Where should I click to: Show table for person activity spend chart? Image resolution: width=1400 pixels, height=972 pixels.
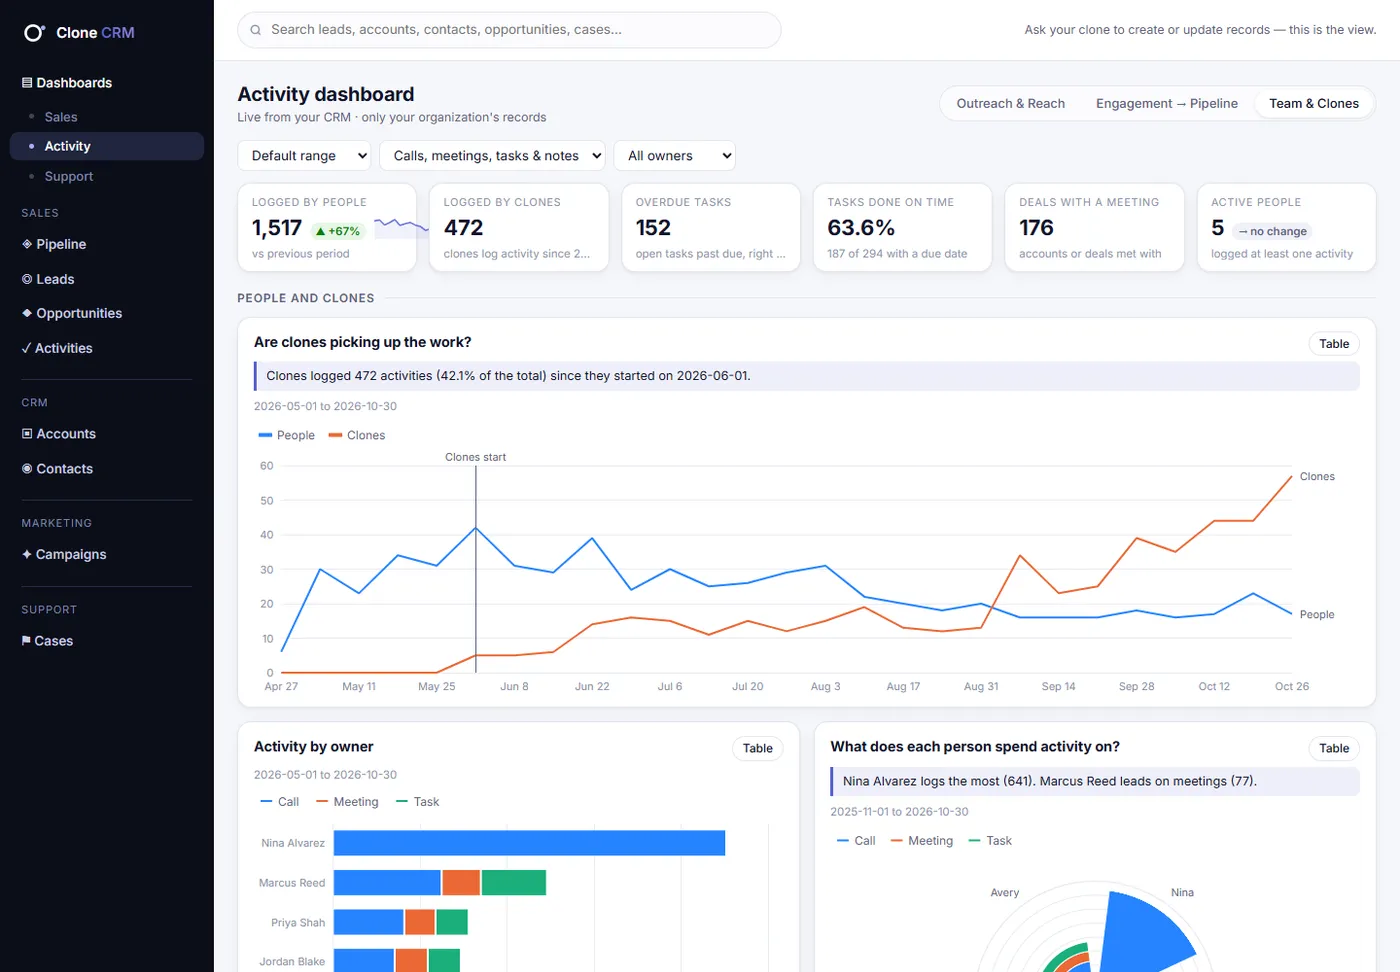(1333, 748)
